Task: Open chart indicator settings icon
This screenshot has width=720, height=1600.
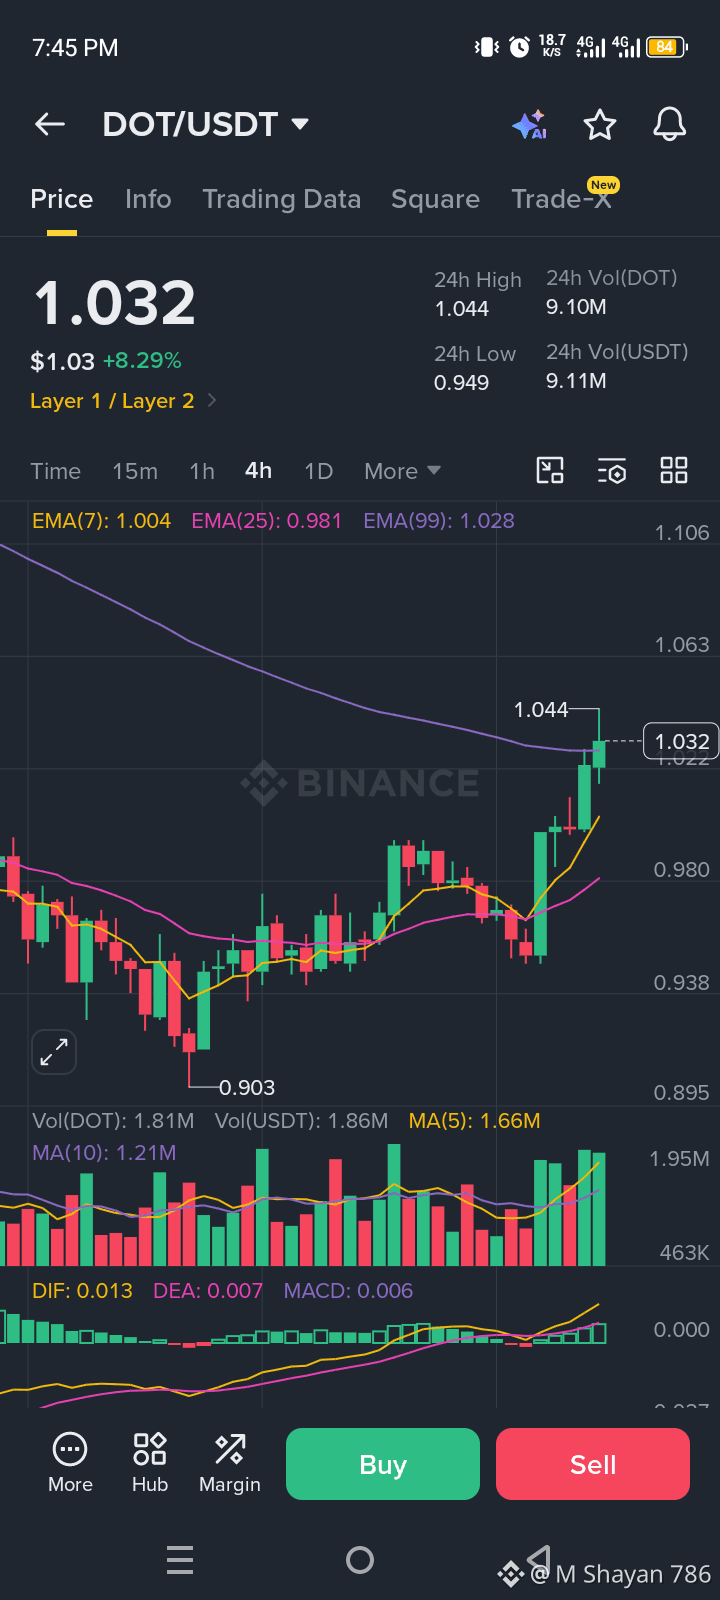Action: click(x=612, y=470)
